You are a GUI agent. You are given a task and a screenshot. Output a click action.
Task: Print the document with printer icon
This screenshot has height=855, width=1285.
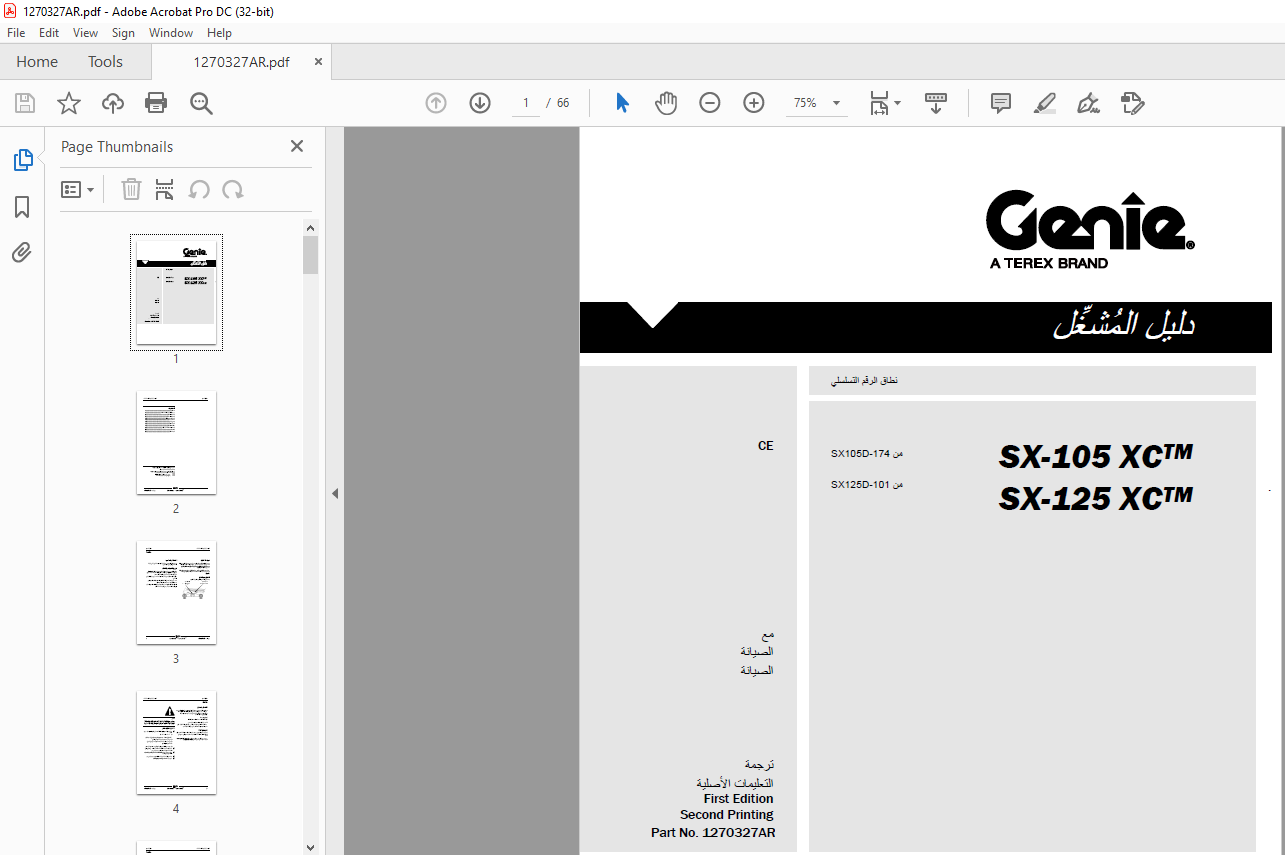click(x=156, y=103)
